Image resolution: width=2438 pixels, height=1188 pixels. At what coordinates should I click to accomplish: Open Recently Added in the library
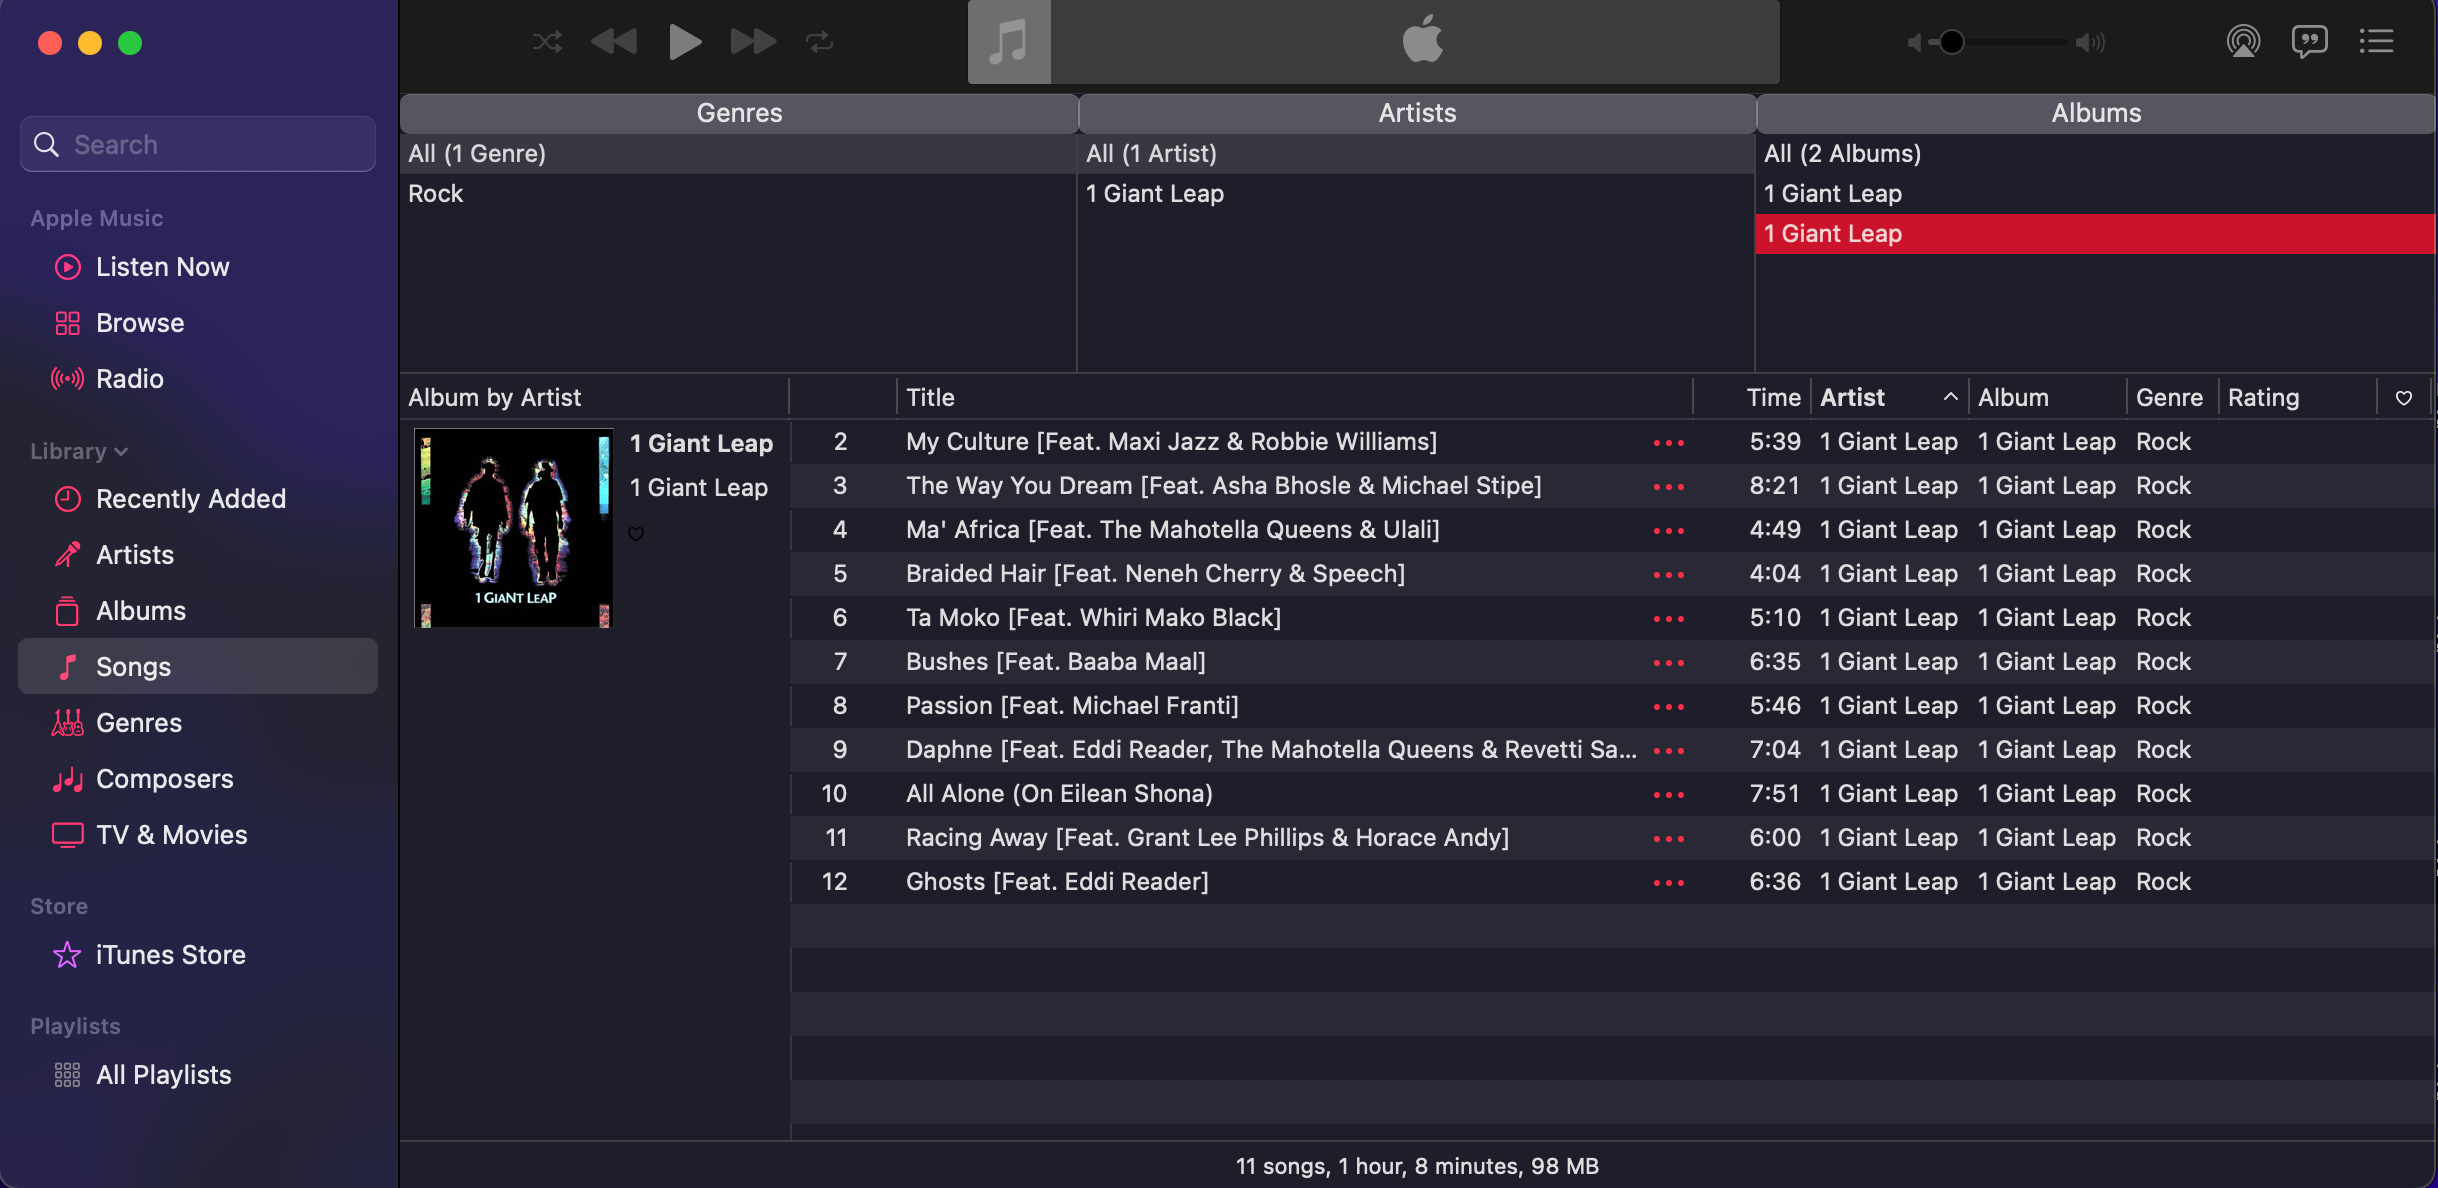(x=190, y=499)
